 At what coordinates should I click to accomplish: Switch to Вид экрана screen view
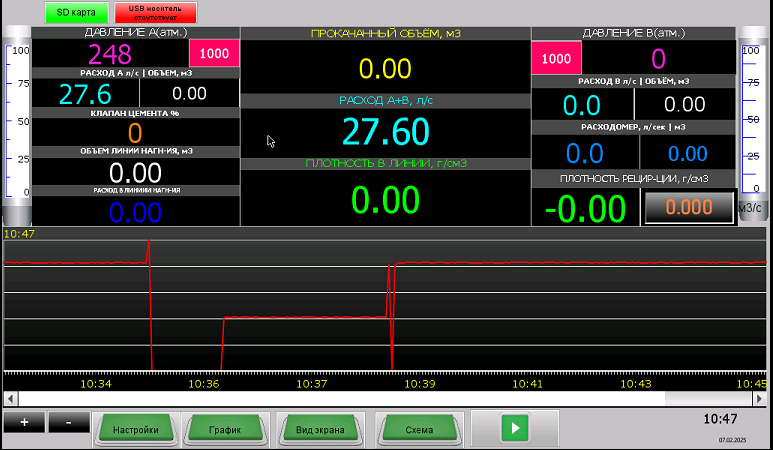point(320,430)
